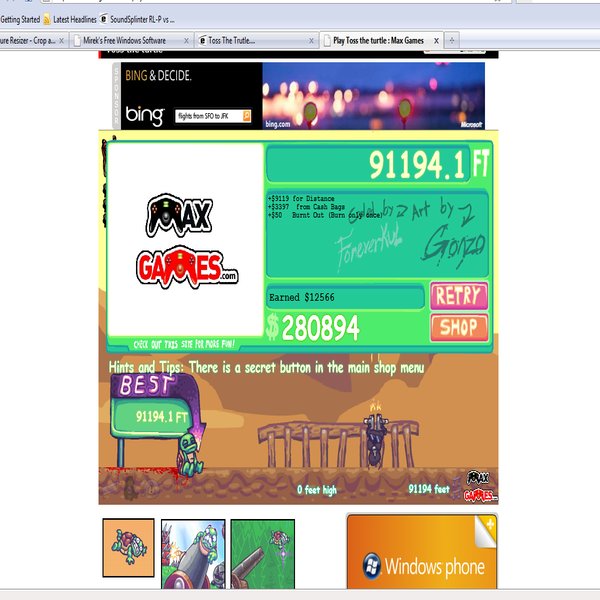Click the Bing ad search magnifier icon

click(246, 116)
